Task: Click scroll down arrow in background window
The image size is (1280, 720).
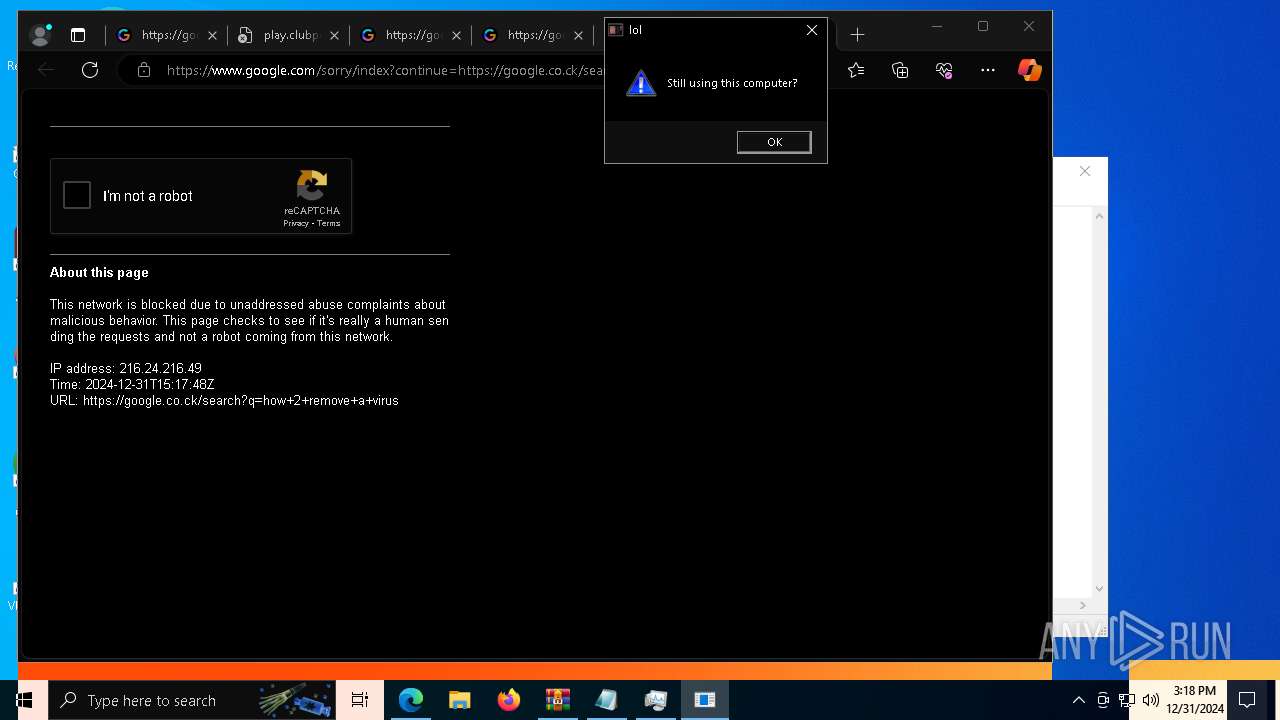Action: [x=1100, y=589]
